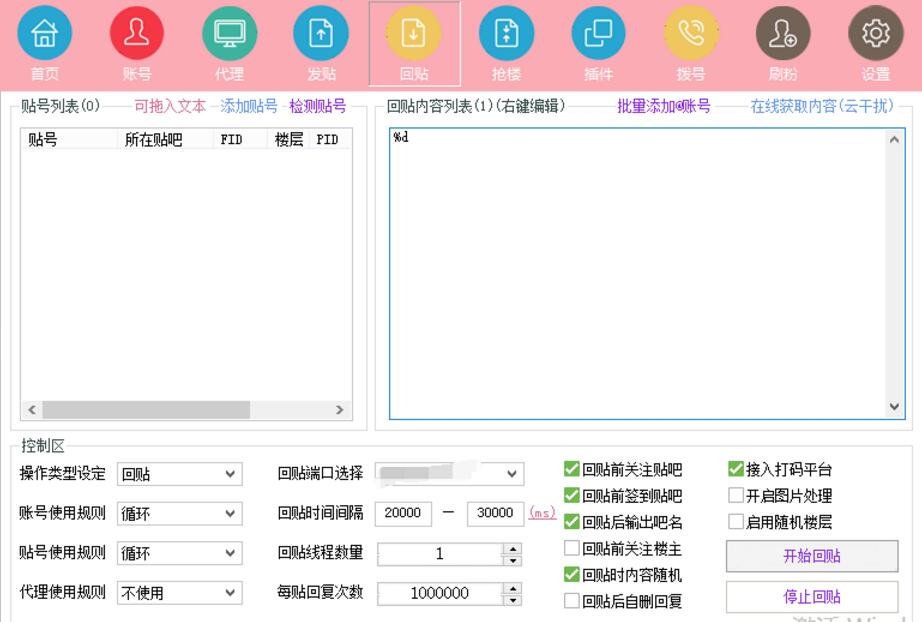Click the 可拖入文本 link
Image resolution: width=922 pixels, height=622 pixels.
170,106
